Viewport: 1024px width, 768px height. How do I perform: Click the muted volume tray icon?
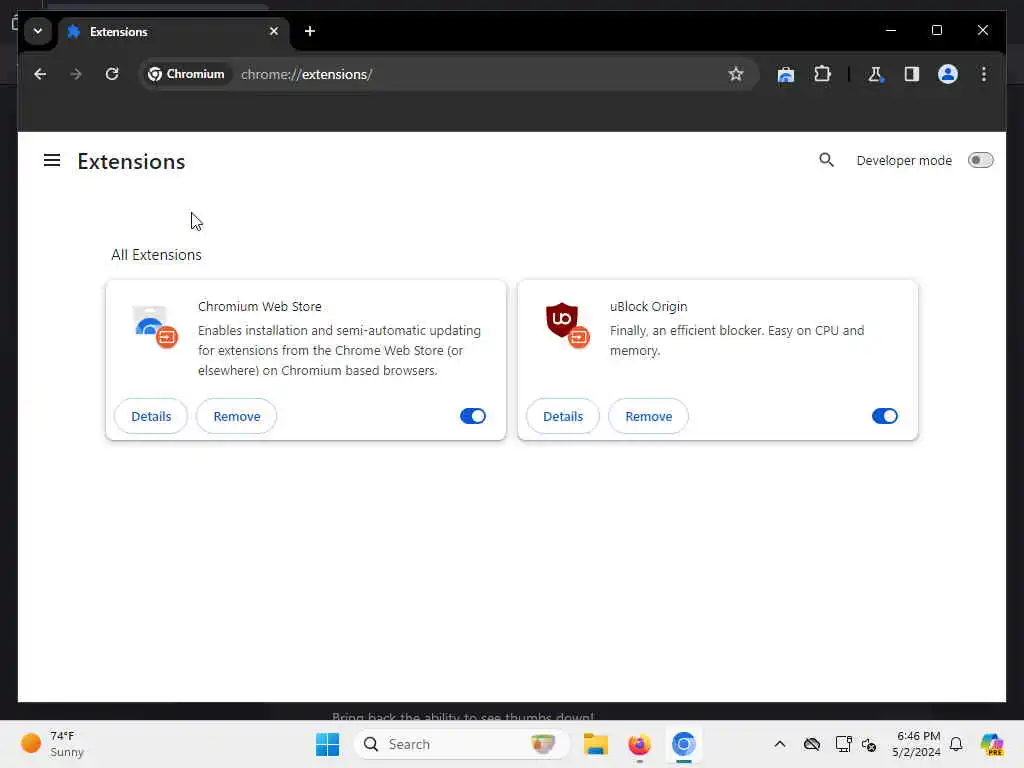(x=869, y=744)
